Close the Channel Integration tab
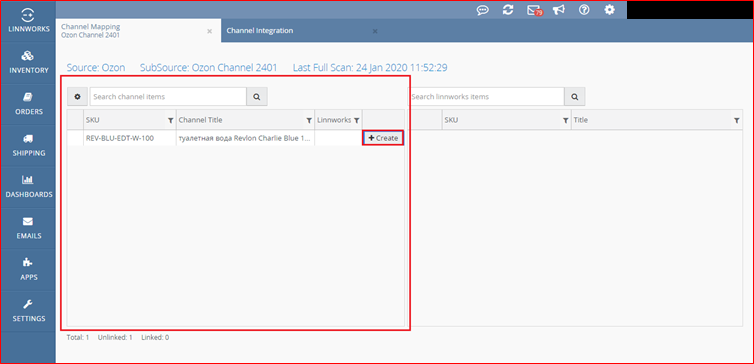The height and width of the screenshot is (364, 754). pos(375,31)
